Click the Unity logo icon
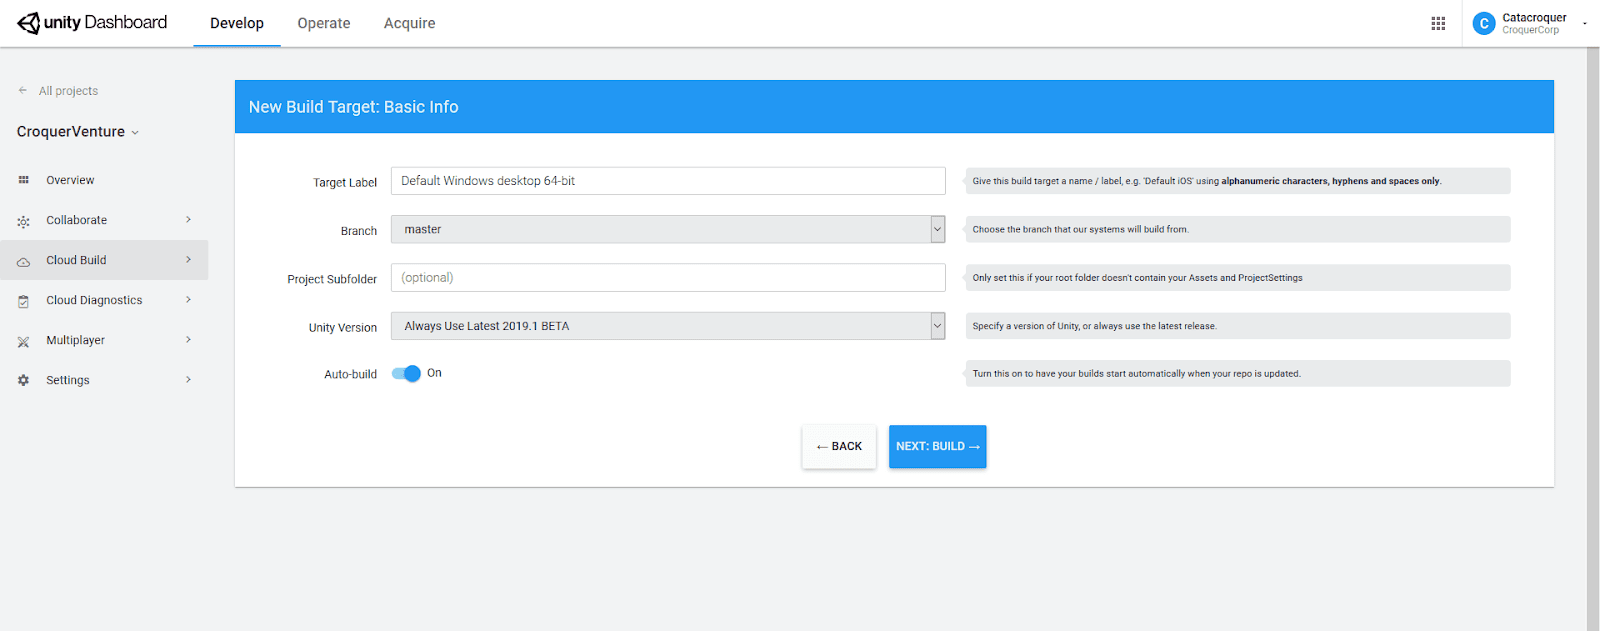Image resolution: width=1600 pixels, height=631 pixels. [x=29, y=23]
